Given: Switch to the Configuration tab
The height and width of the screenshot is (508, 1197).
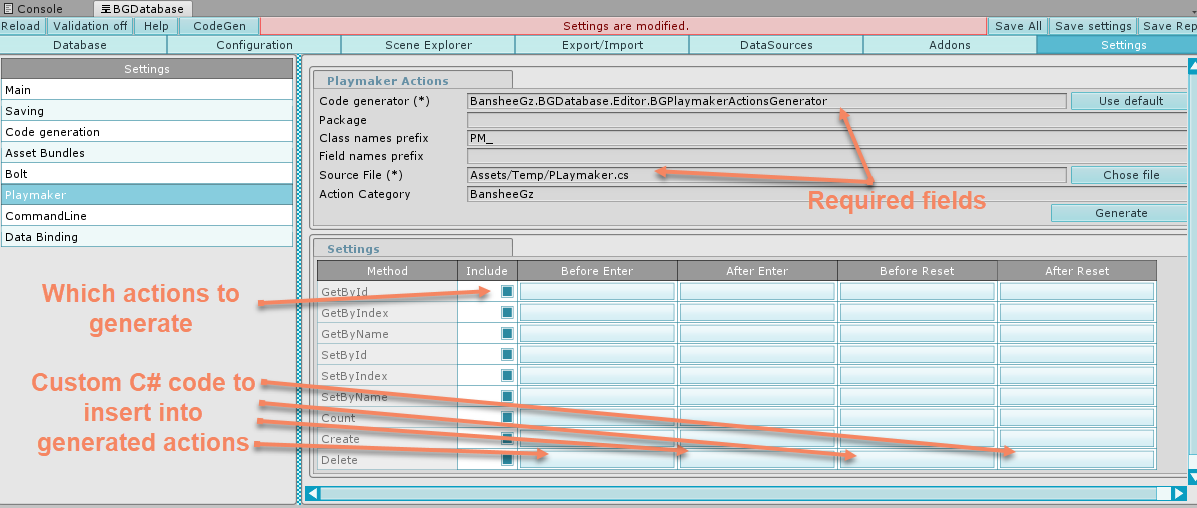Looking at the screenshot, I should pyautogui.click(x=254, y=45).
